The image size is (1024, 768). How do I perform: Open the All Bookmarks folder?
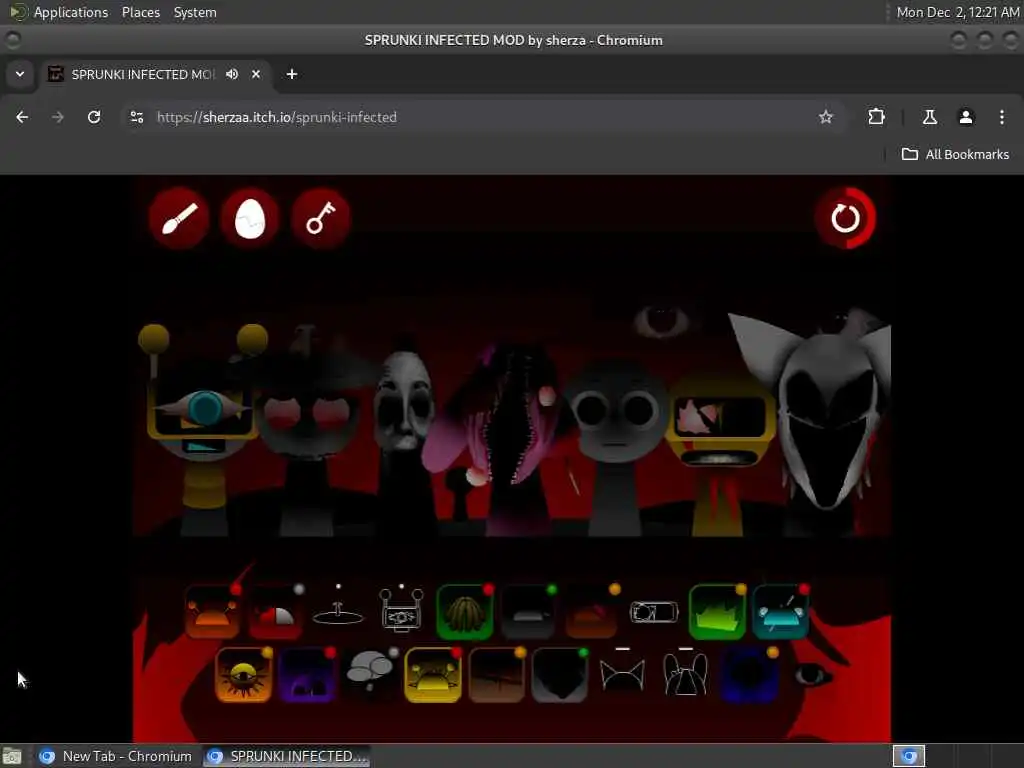tap(955, 154)
